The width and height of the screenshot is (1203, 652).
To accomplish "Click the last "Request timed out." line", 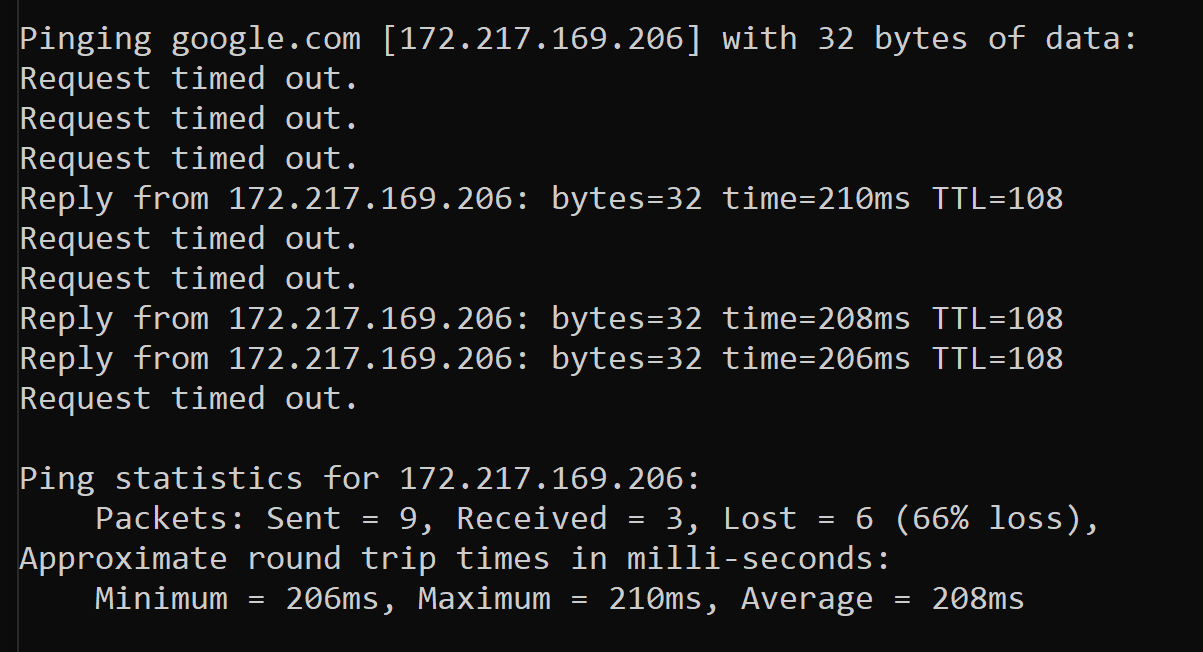I will 189,399.
